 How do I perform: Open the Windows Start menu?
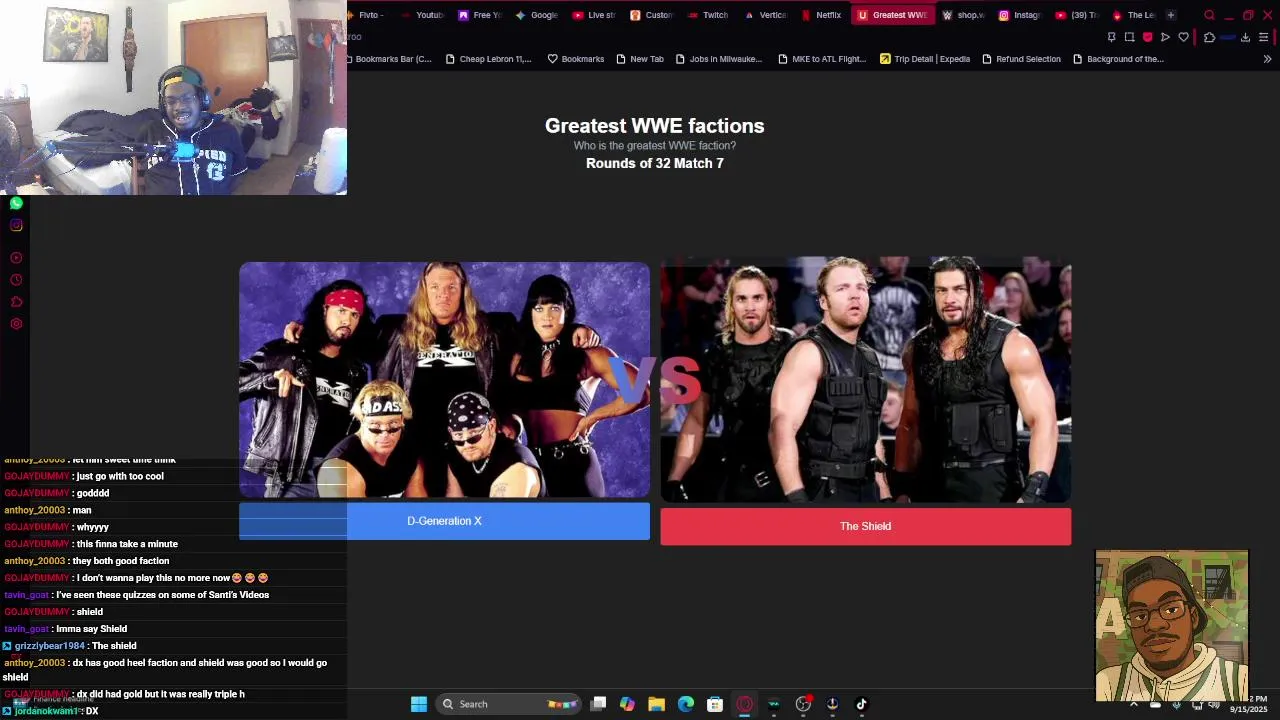click(x=419, y=704)
